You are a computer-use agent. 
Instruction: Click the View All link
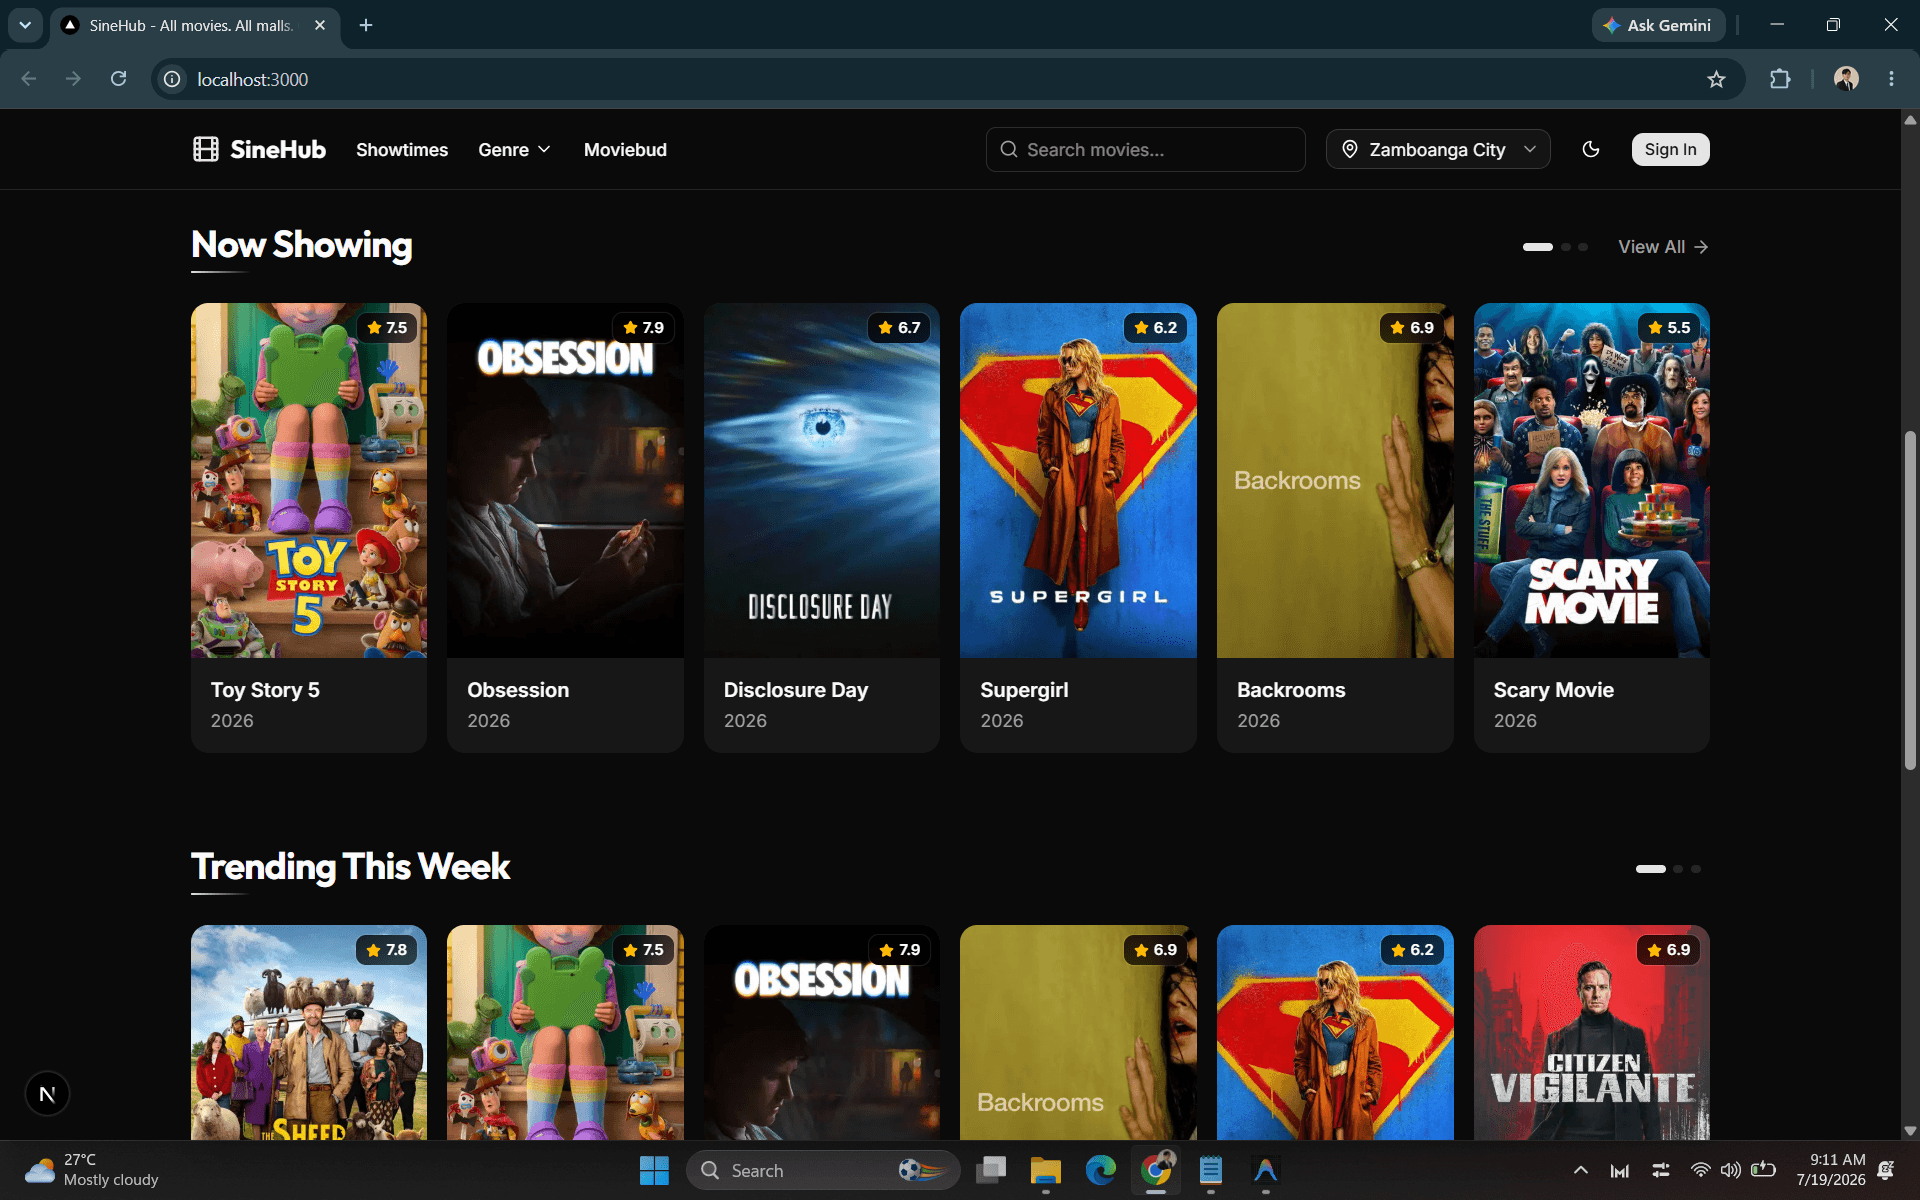[1663, 247]
